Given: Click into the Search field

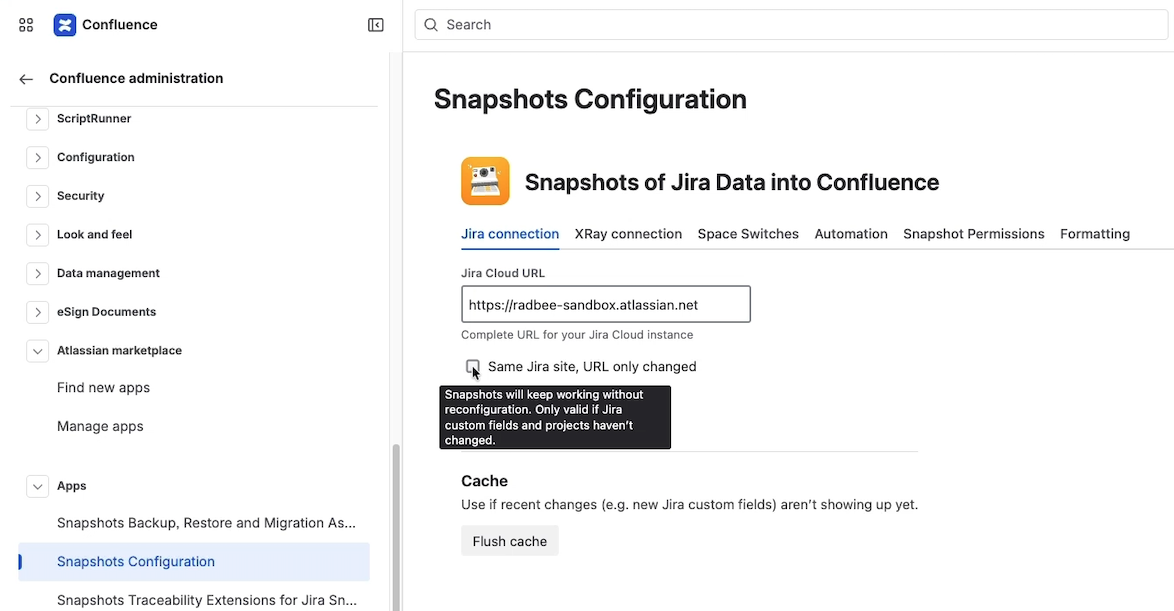Looking at the screenshot, I should coord(791,25).
